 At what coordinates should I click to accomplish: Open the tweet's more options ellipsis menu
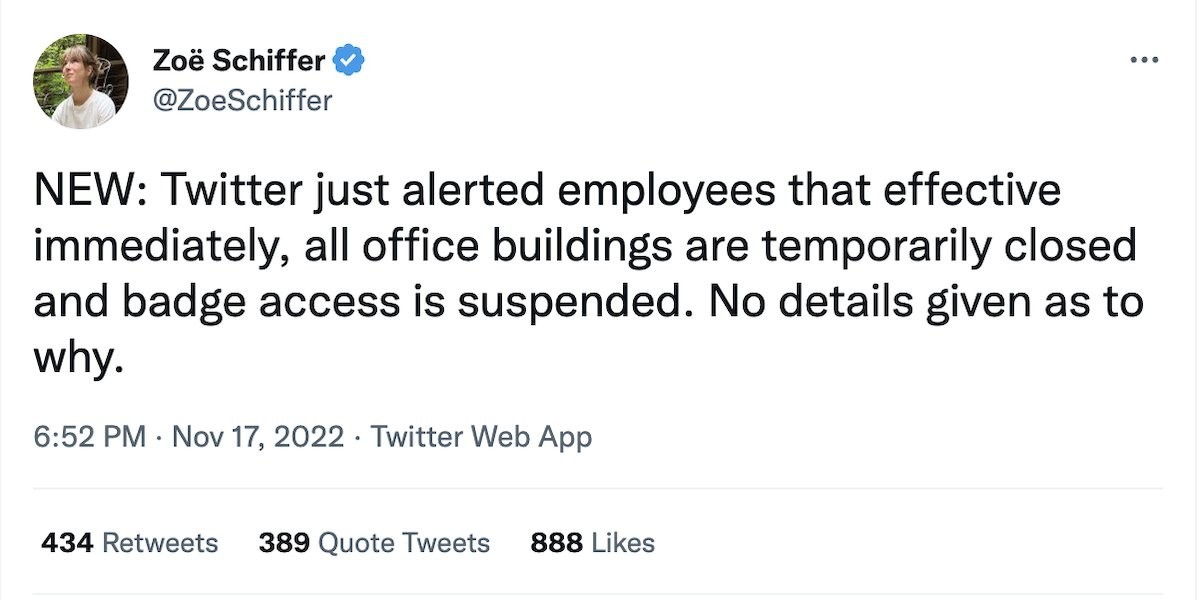tap(1143, 60)
